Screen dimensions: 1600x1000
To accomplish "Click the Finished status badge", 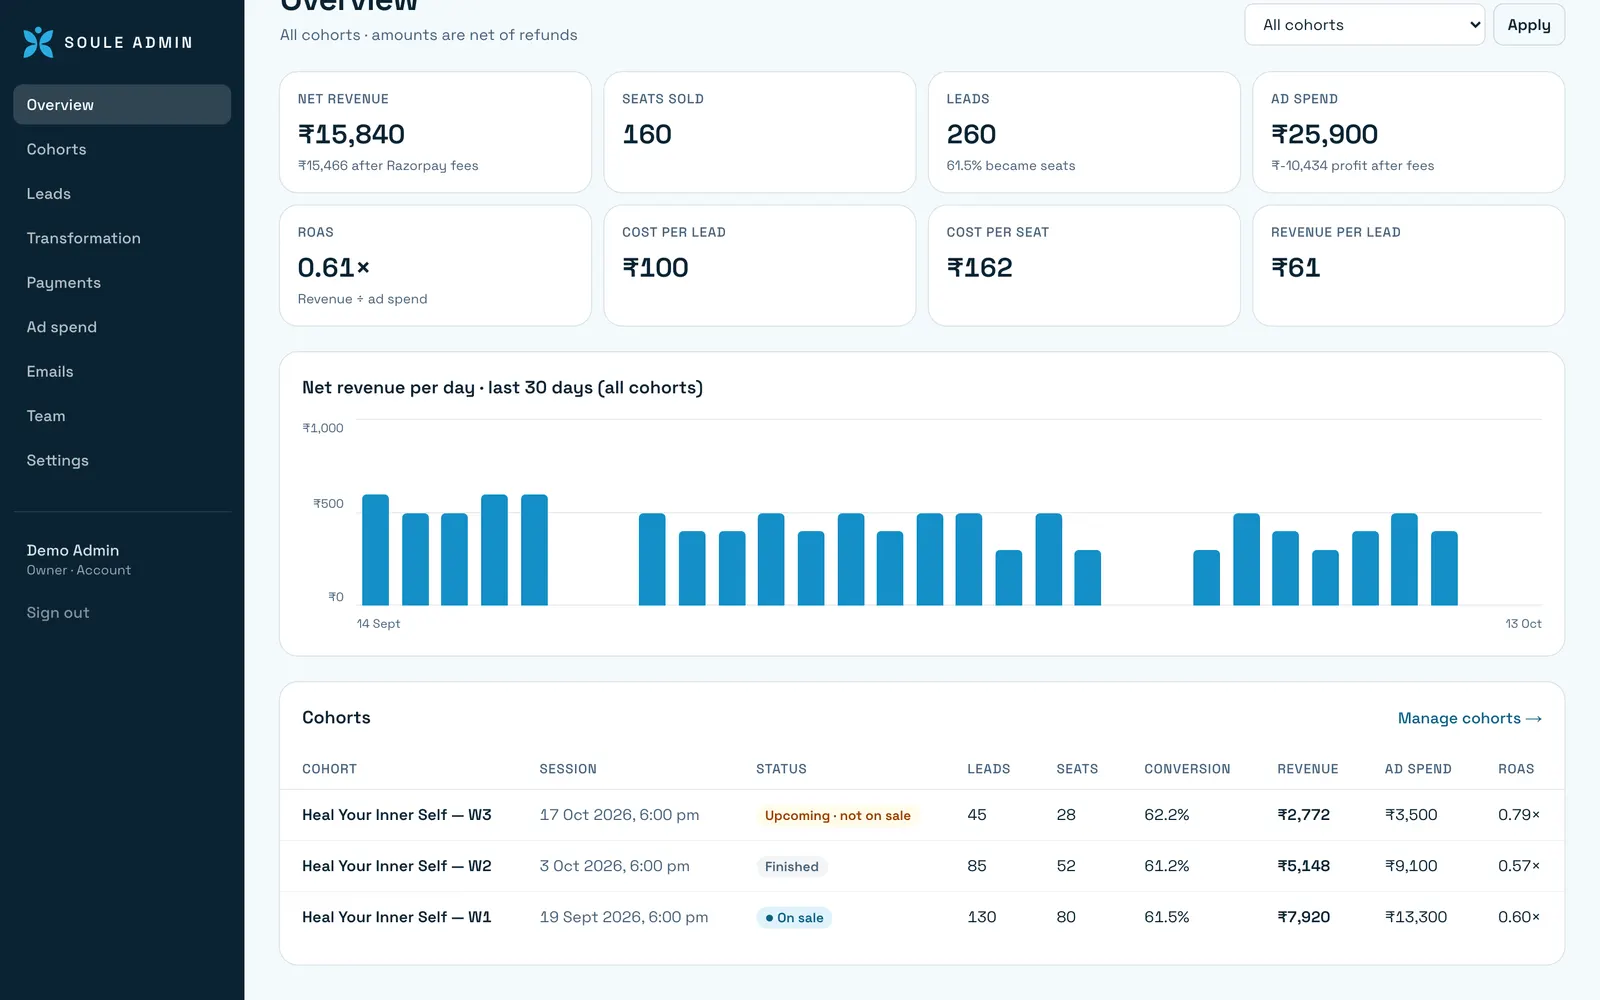I will [x=791, y=867].
